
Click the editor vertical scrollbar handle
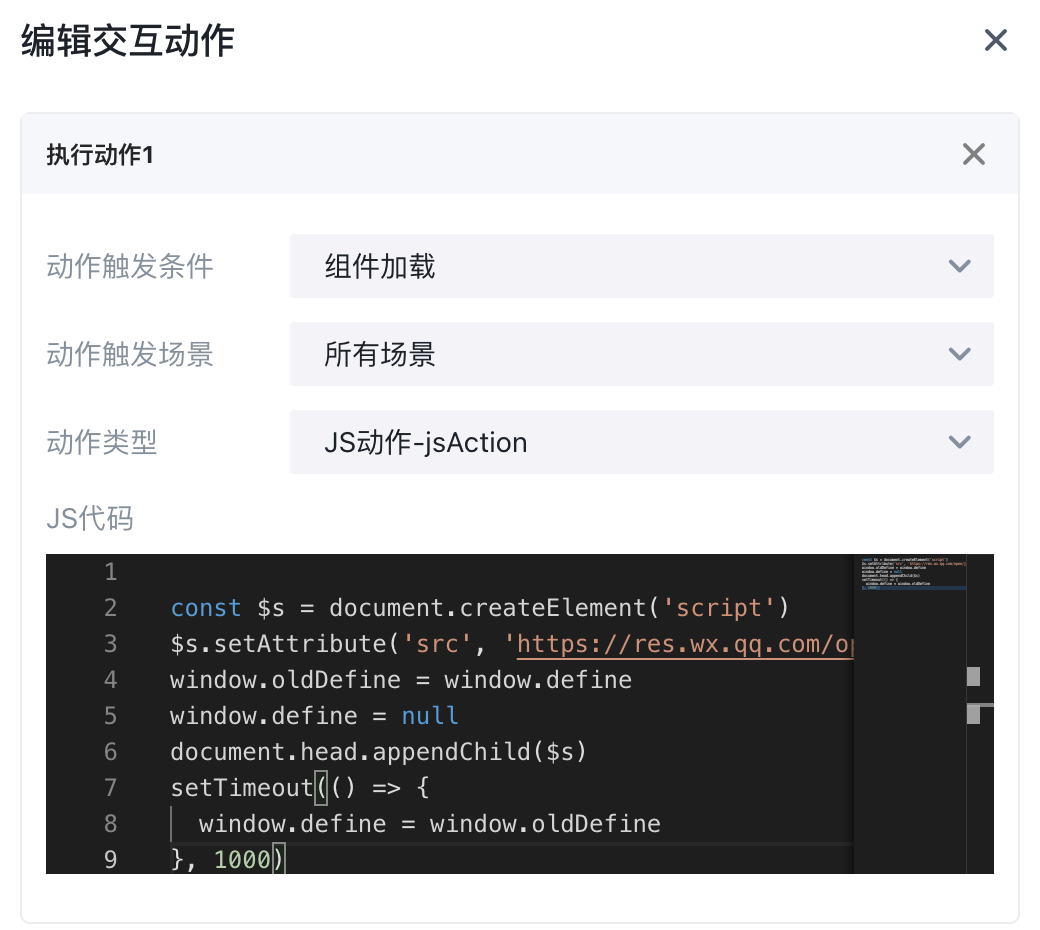tap(973, 677)
